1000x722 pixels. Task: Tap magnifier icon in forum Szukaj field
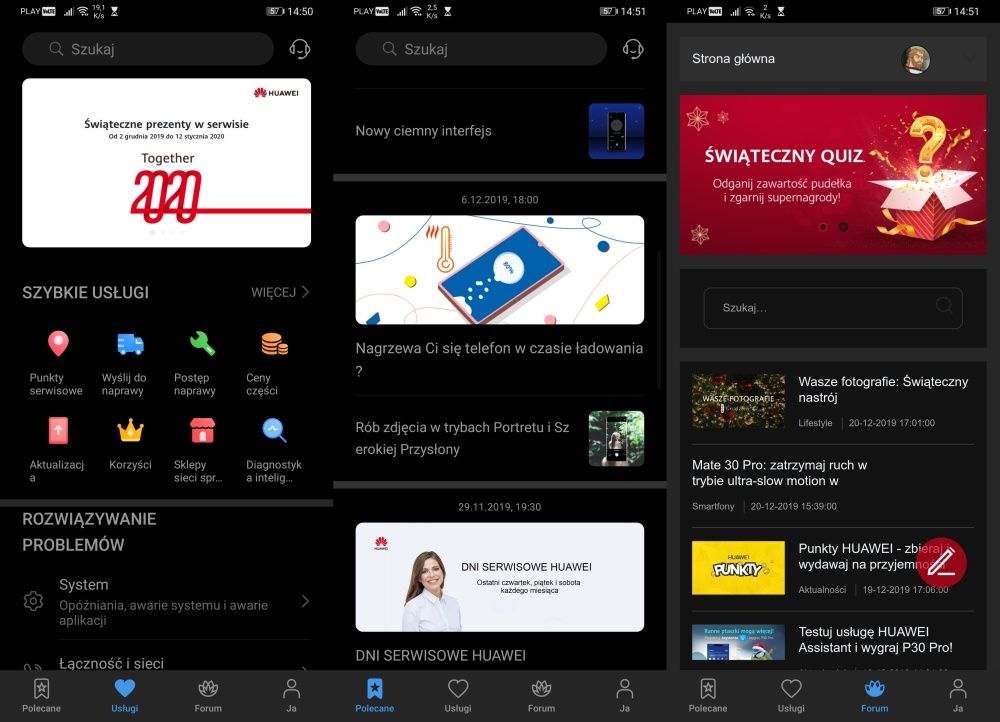click(x=944, y=306)
